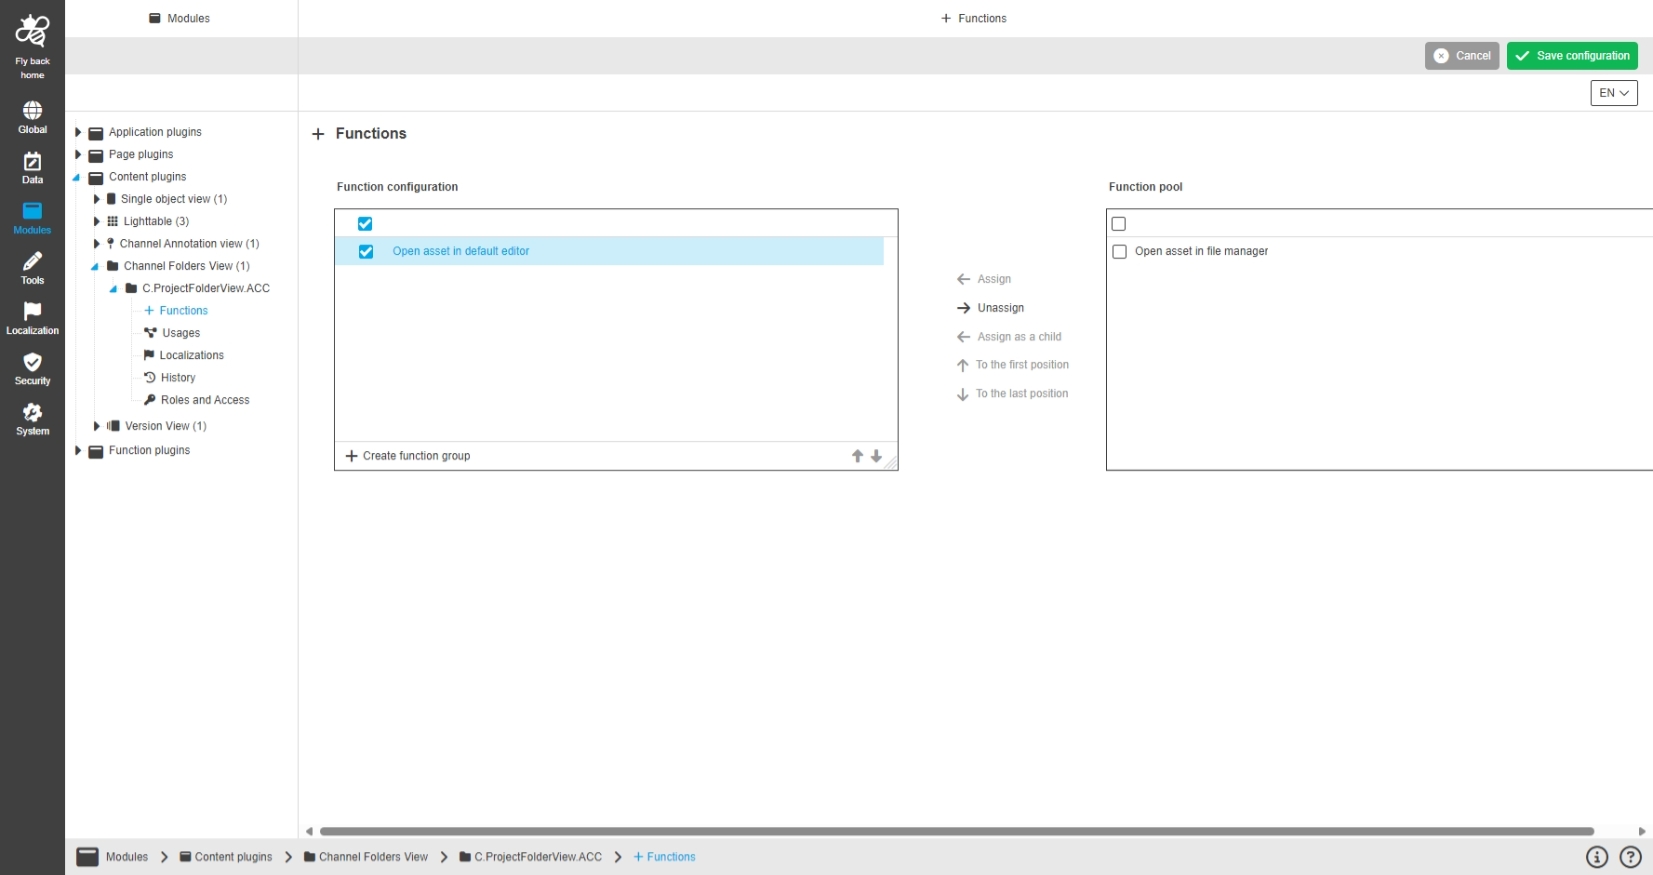Expand Single object view node
The height and width of the screenshot is (875, 1653).
click(96, 199)
